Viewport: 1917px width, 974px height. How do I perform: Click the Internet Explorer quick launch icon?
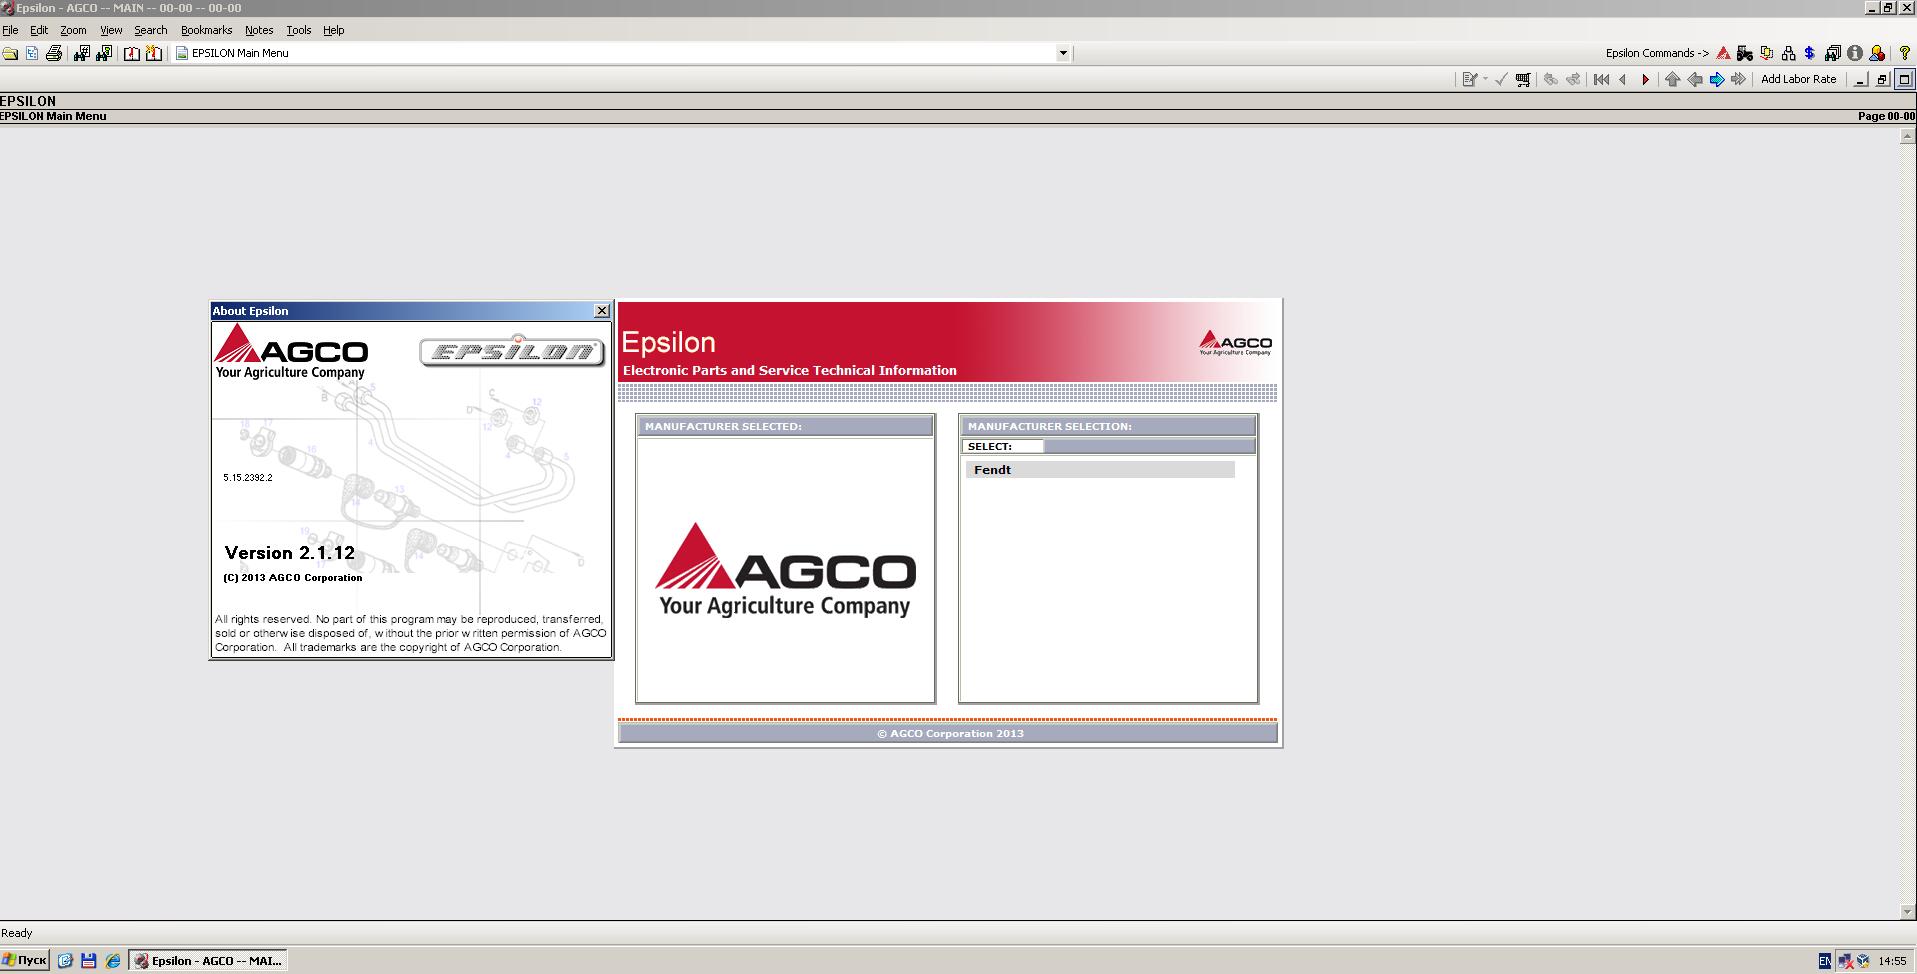113,960
